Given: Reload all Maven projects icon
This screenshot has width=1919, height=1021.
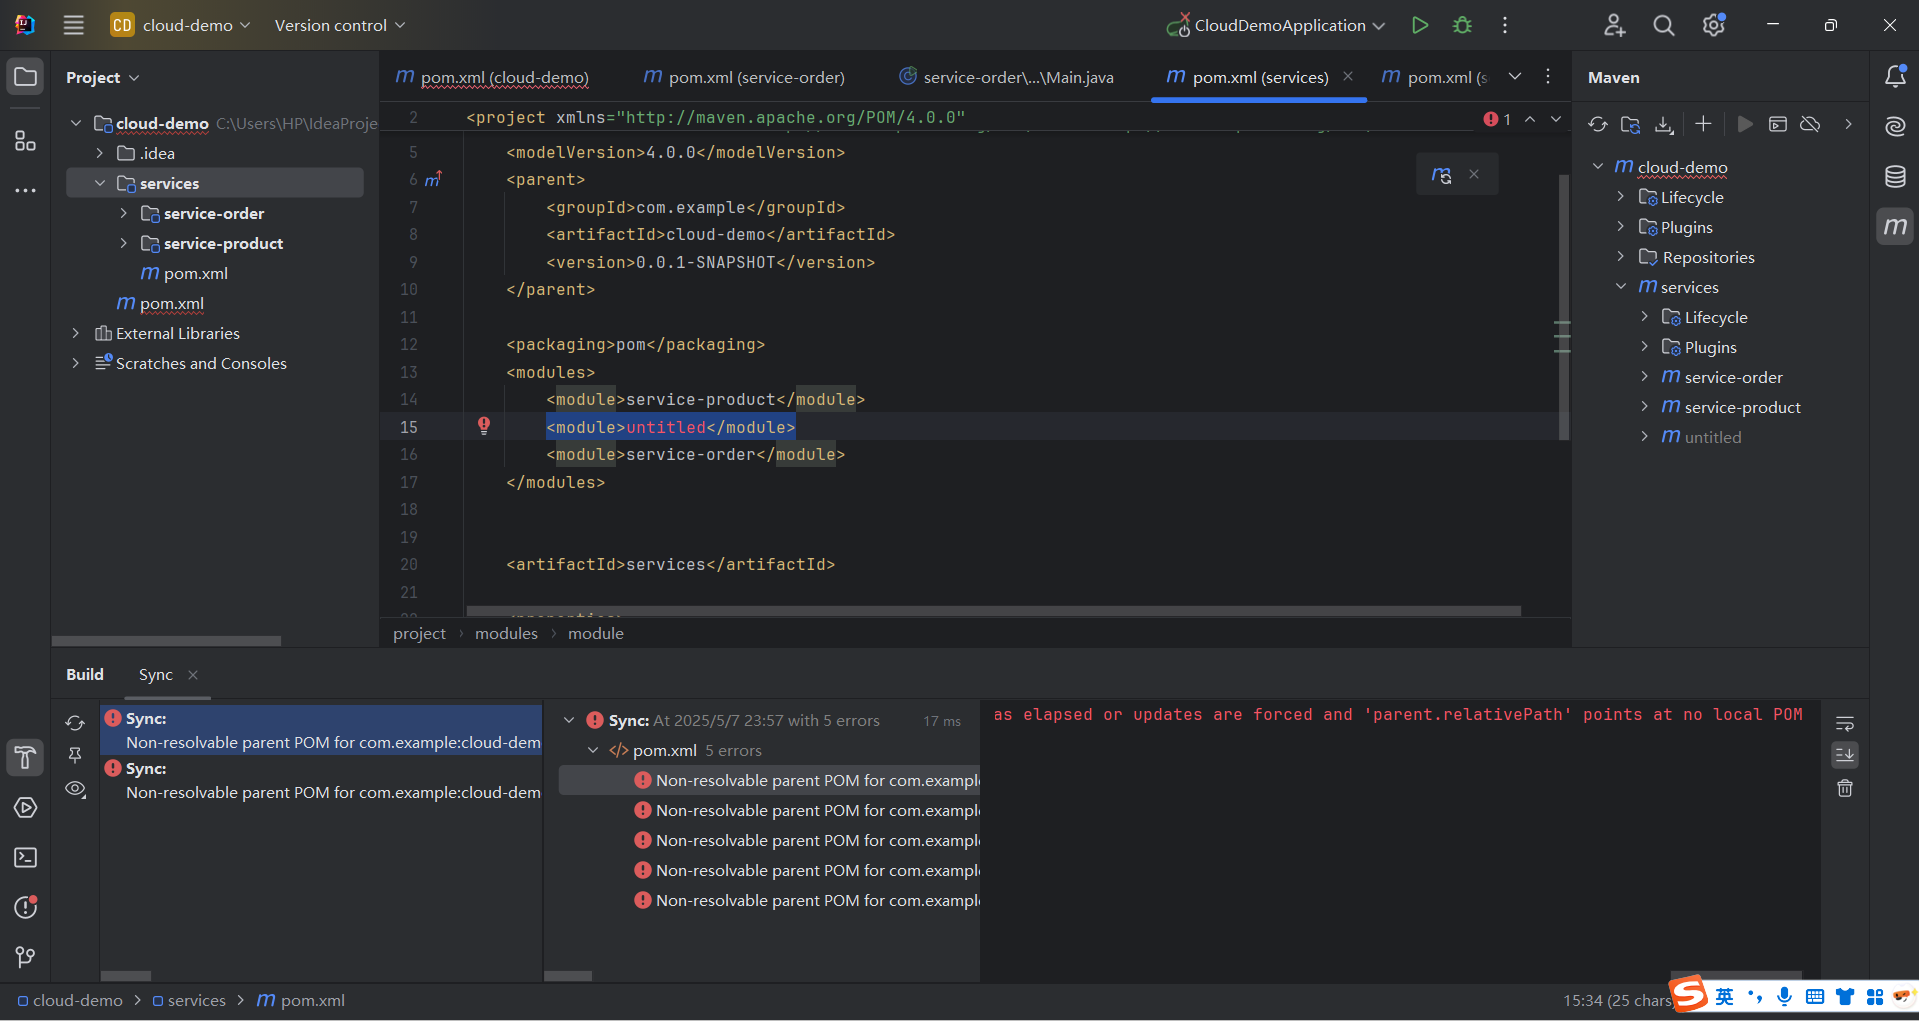Looking at the screenshot, I should (x=1597, y=124).
